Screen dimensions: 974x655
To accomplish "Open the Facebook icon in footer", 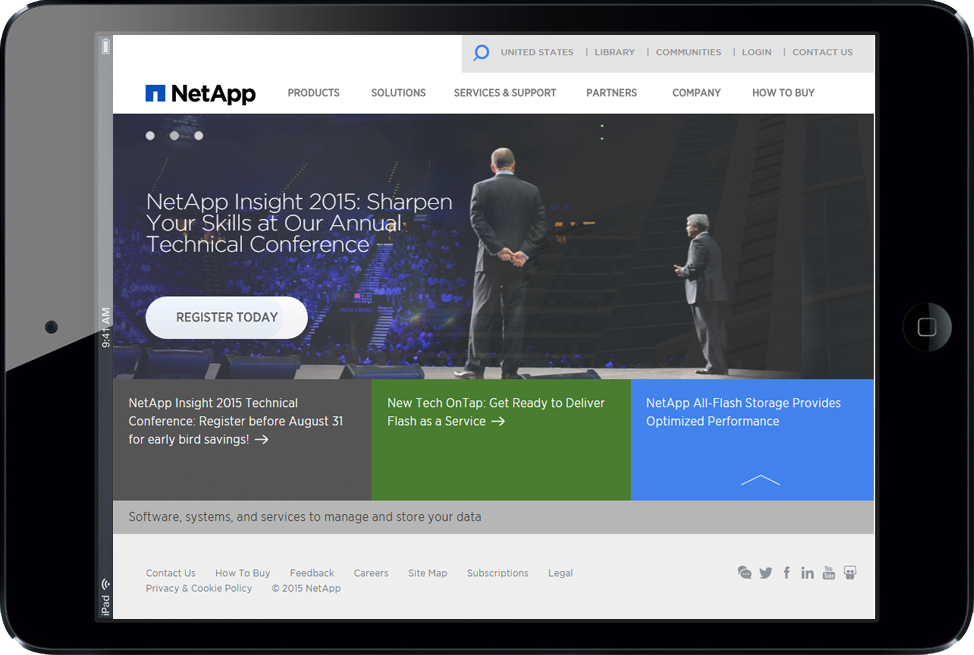I will [x=786, y=572].
